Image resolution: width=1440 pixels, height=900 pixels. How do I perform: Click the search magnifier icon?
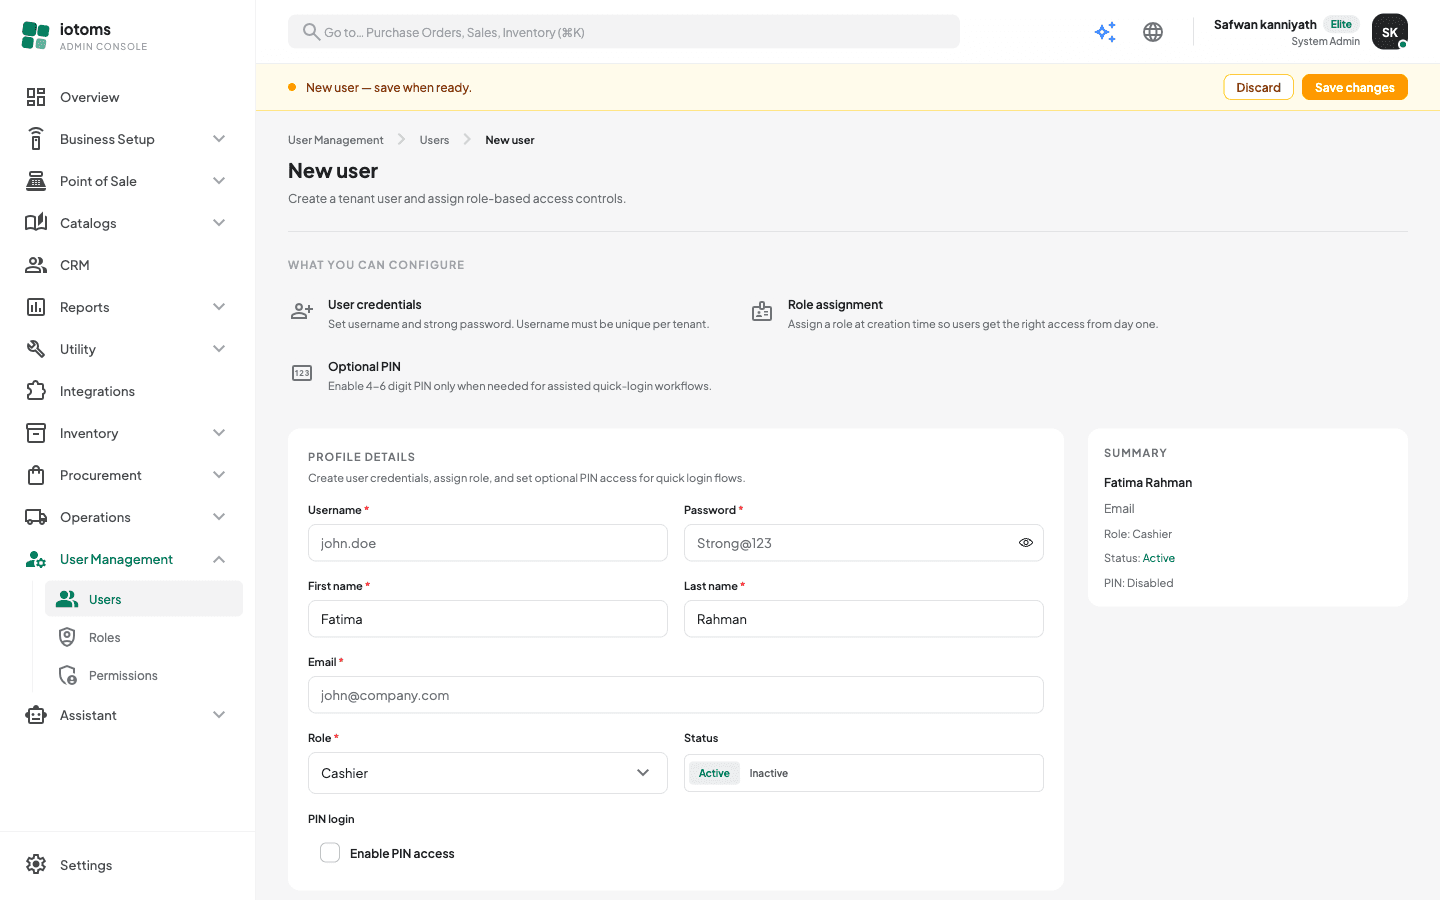[311, 32]
